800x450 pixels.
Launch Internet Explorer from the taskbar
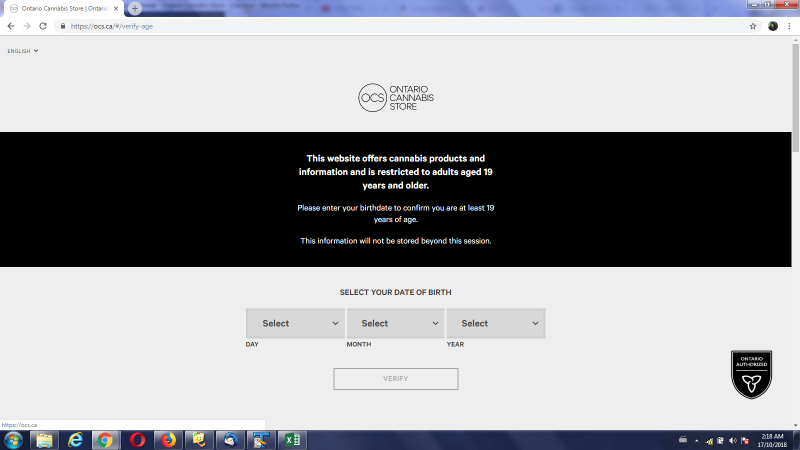(x=76, y=440)
